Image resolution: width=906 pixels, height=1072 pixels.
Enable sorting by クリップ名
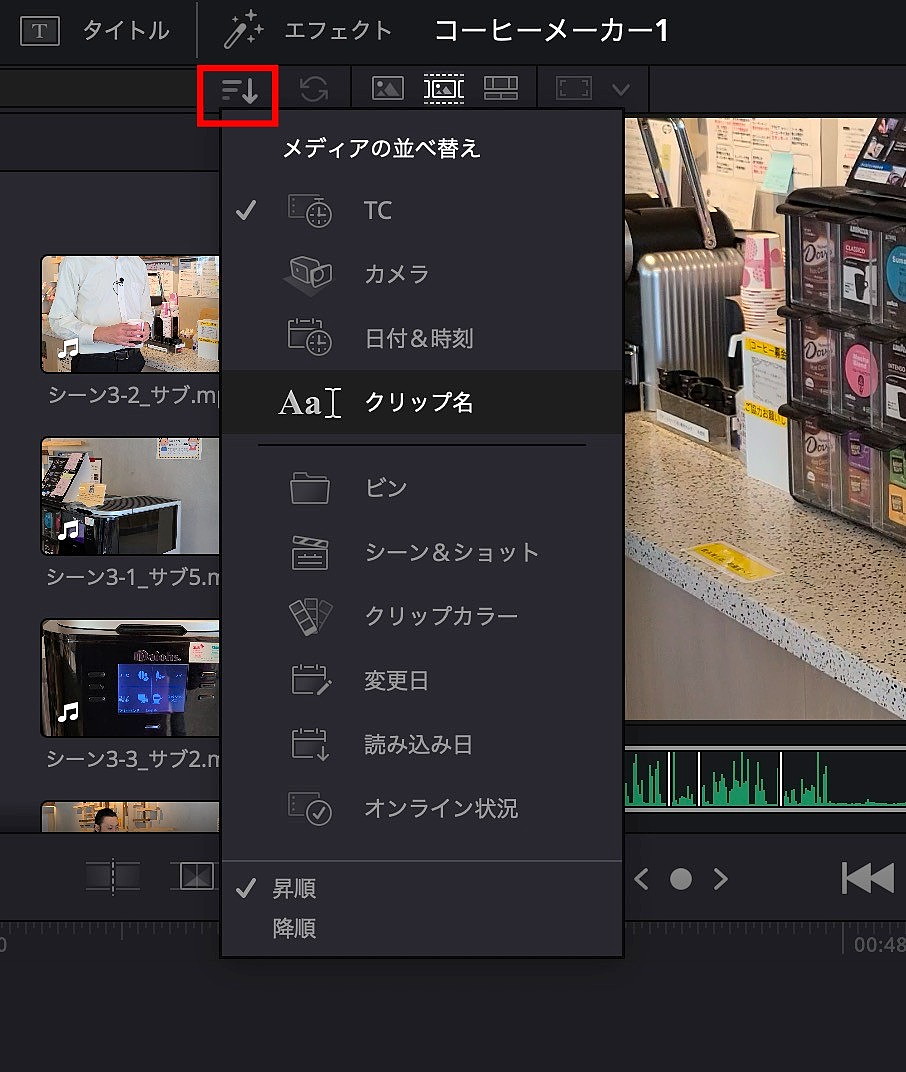click(x=418, y=402)
